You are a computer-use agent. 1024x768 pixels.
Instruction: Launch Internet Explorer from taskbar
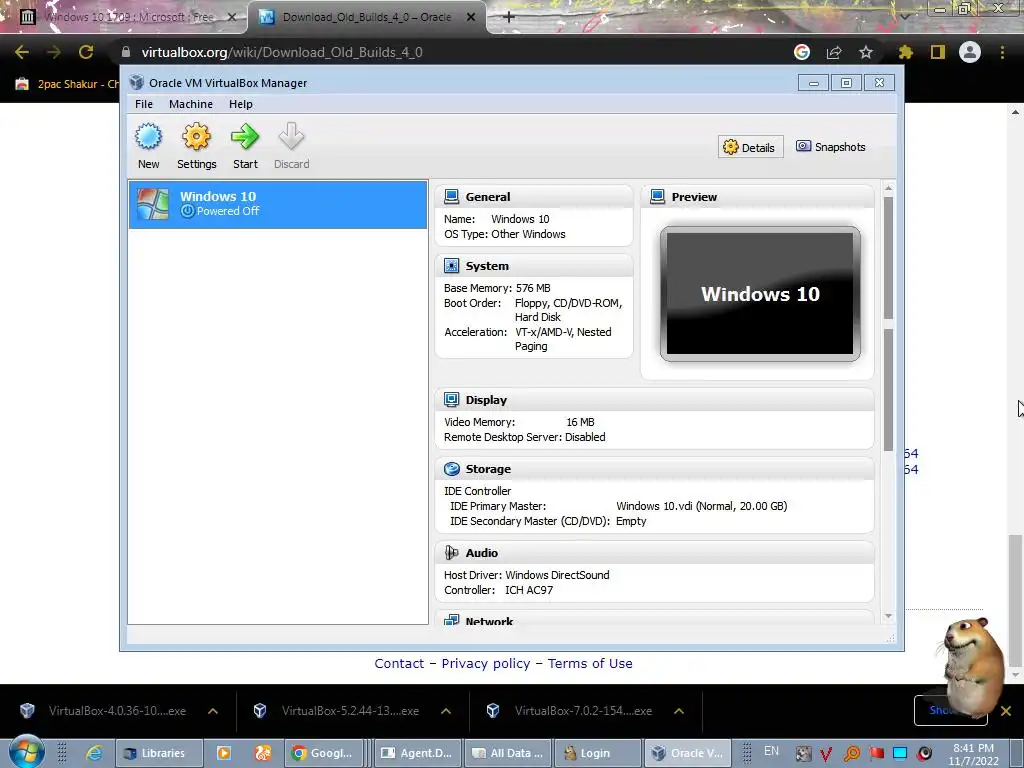tap(94, 753)
